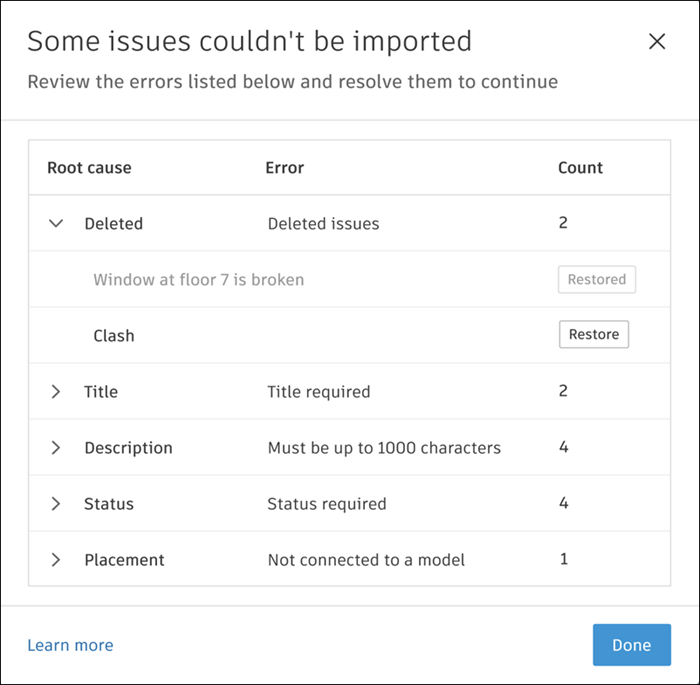Click the Root cause column header
700x685 pixels.
(89, 168)
